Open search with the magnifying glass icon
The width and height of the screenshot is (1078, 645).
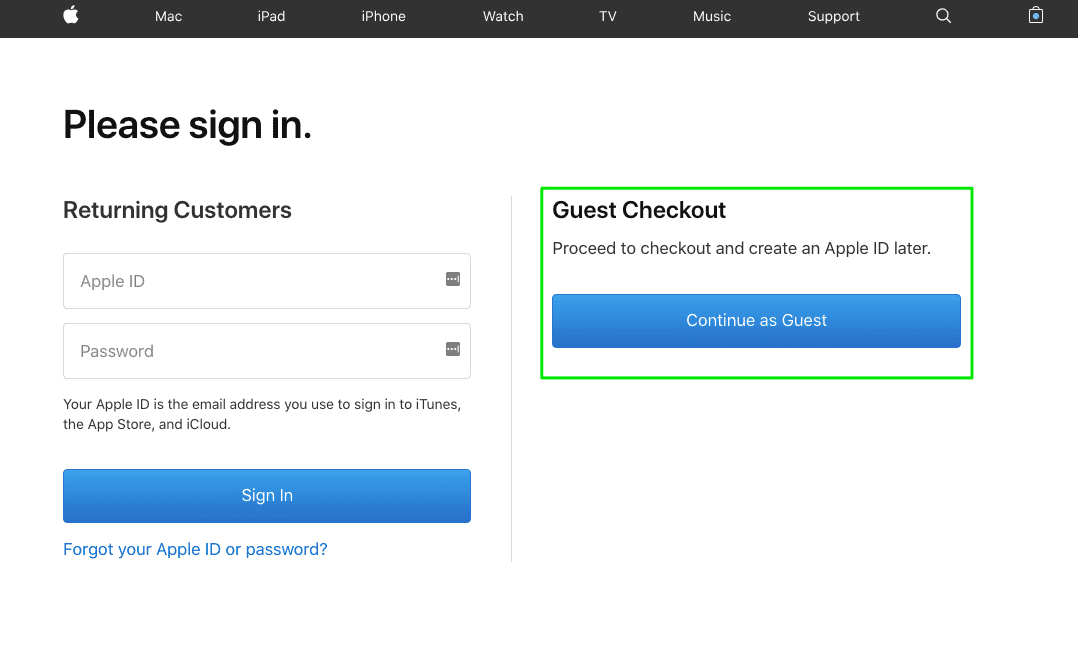coord(943,16)
